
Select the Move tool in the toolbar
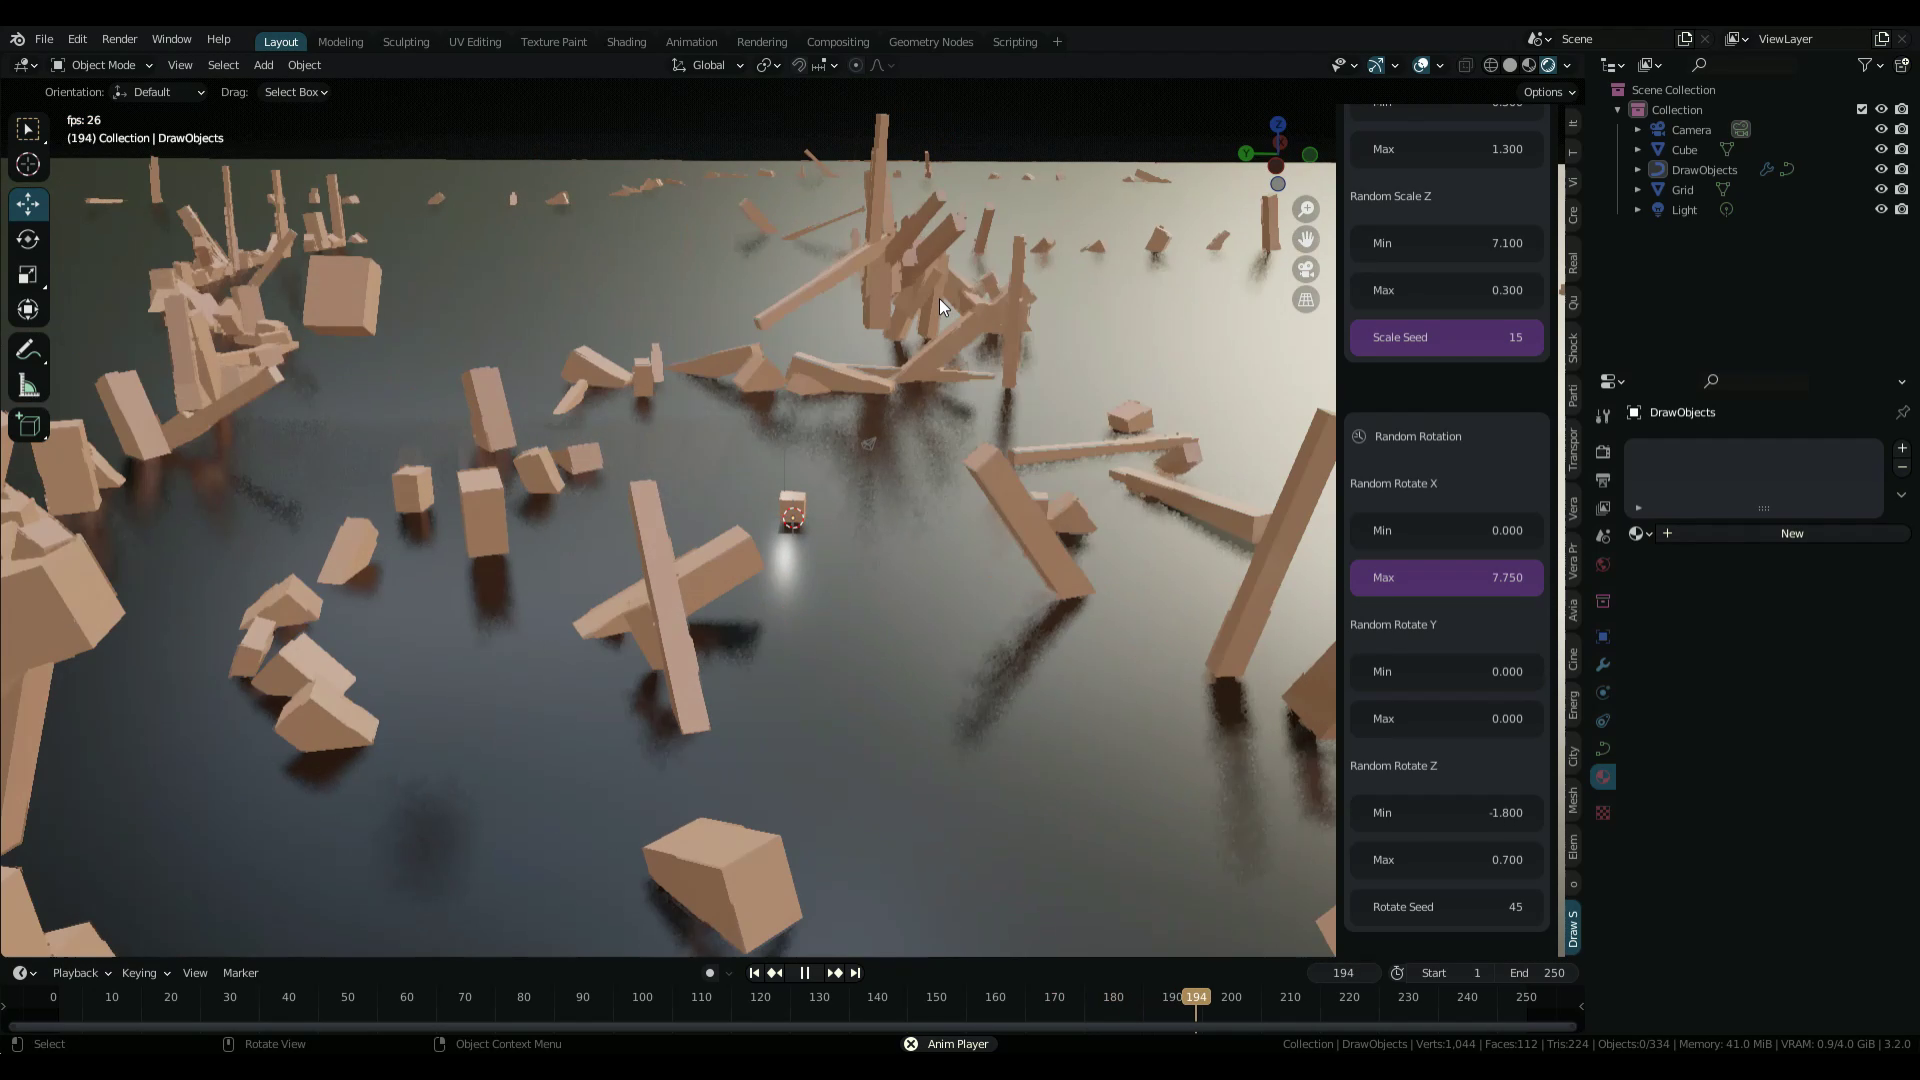point(28,204)
